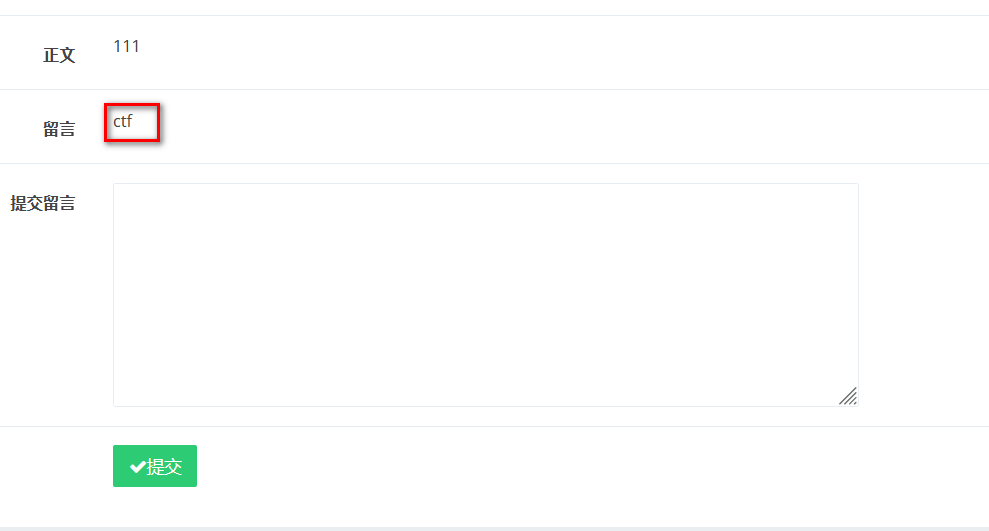
Task: Click the 留言 field label
Action: [x=59, y=129]
